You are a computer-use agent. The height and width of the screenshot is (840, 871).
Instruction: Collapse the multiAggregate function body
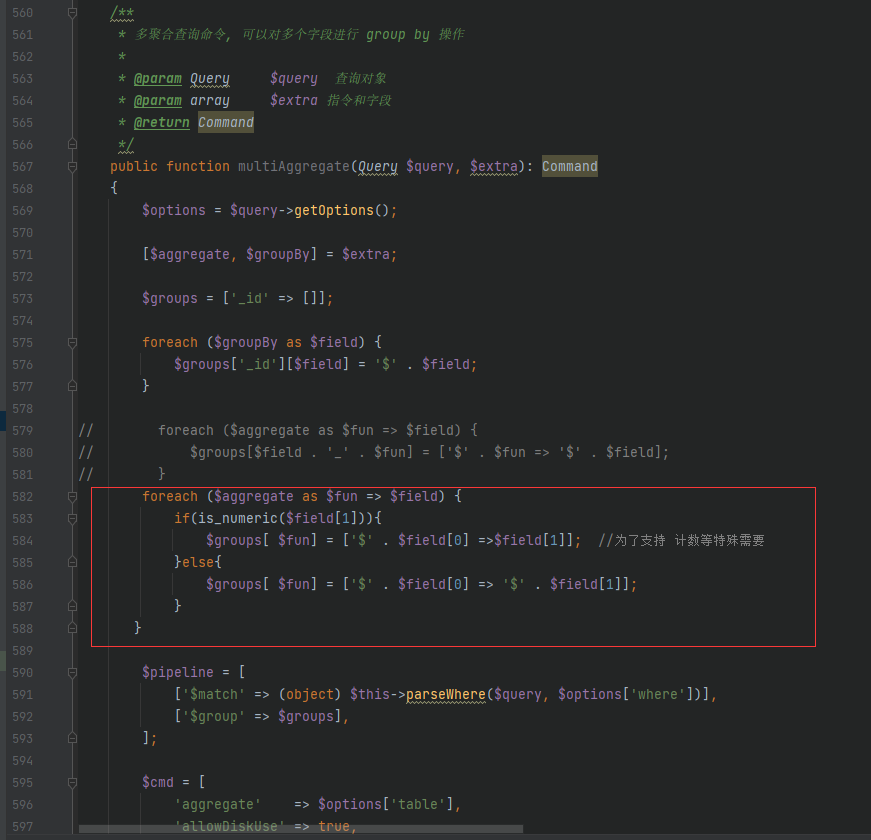click(x=70, y=166)
